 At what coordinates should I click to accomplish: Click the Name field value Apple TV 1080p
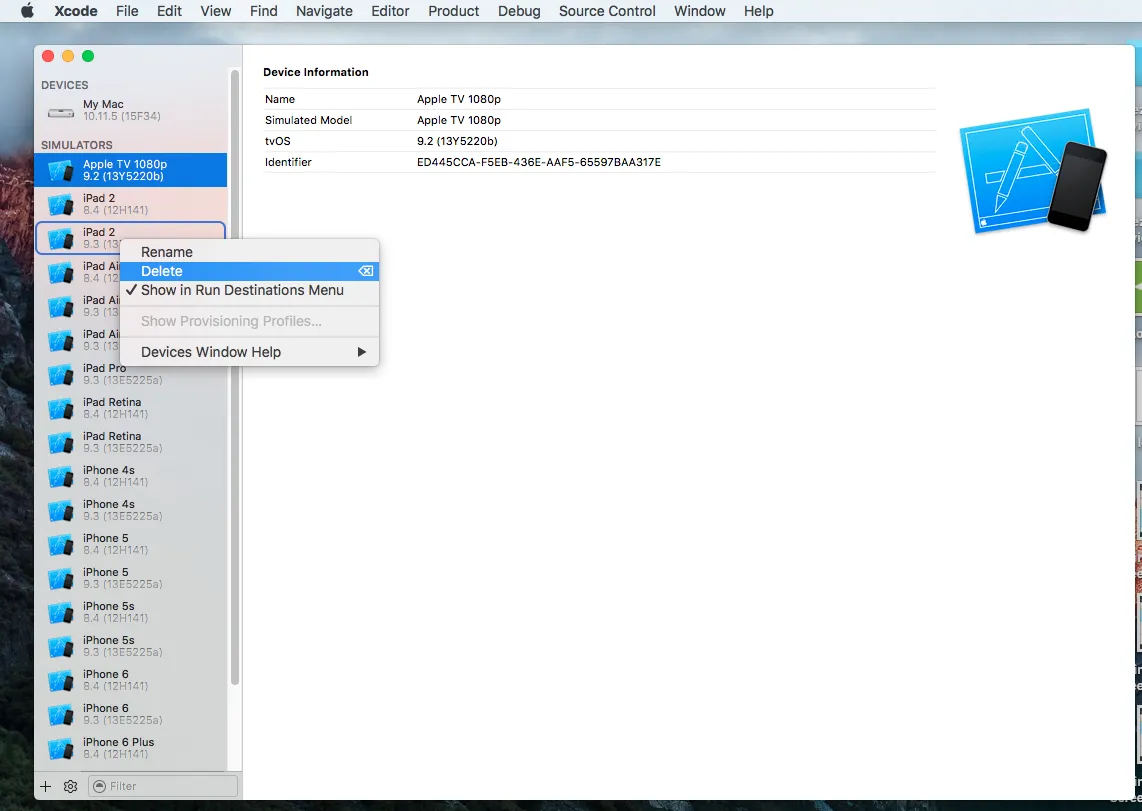[459, 99]
